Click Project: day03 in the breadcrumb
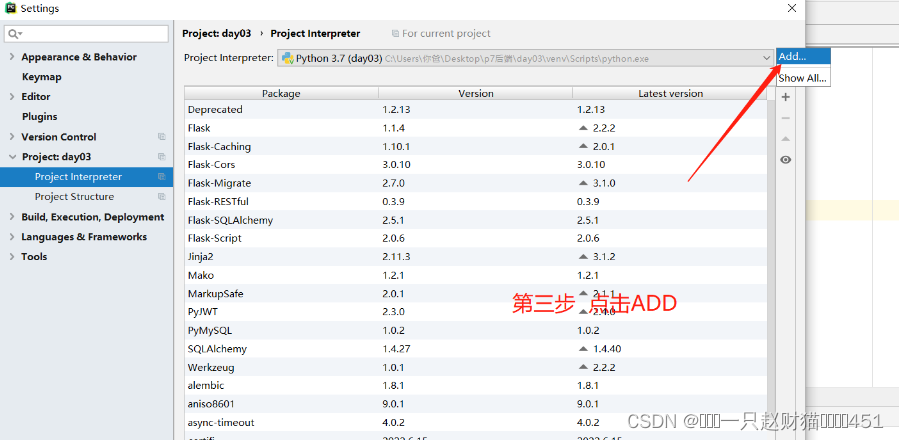This screenshot has width=899, height=440. 217,33
